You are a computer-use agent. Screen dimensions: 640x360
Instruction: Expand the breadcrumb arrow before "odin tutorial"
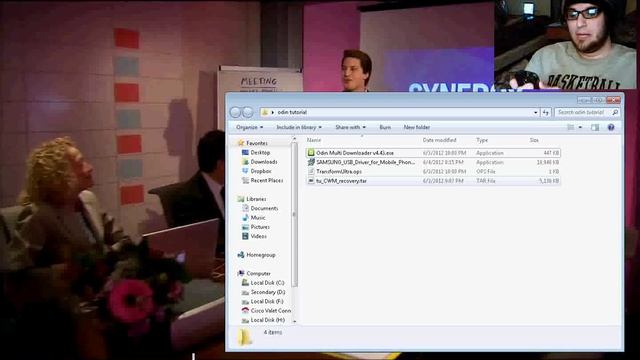(x=273, y=112)
